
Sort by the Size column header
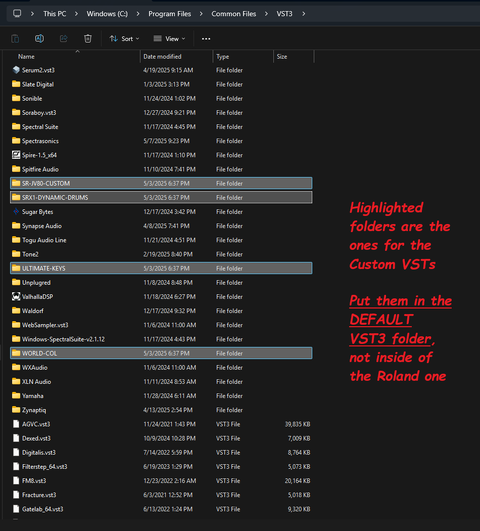point(282,57)
